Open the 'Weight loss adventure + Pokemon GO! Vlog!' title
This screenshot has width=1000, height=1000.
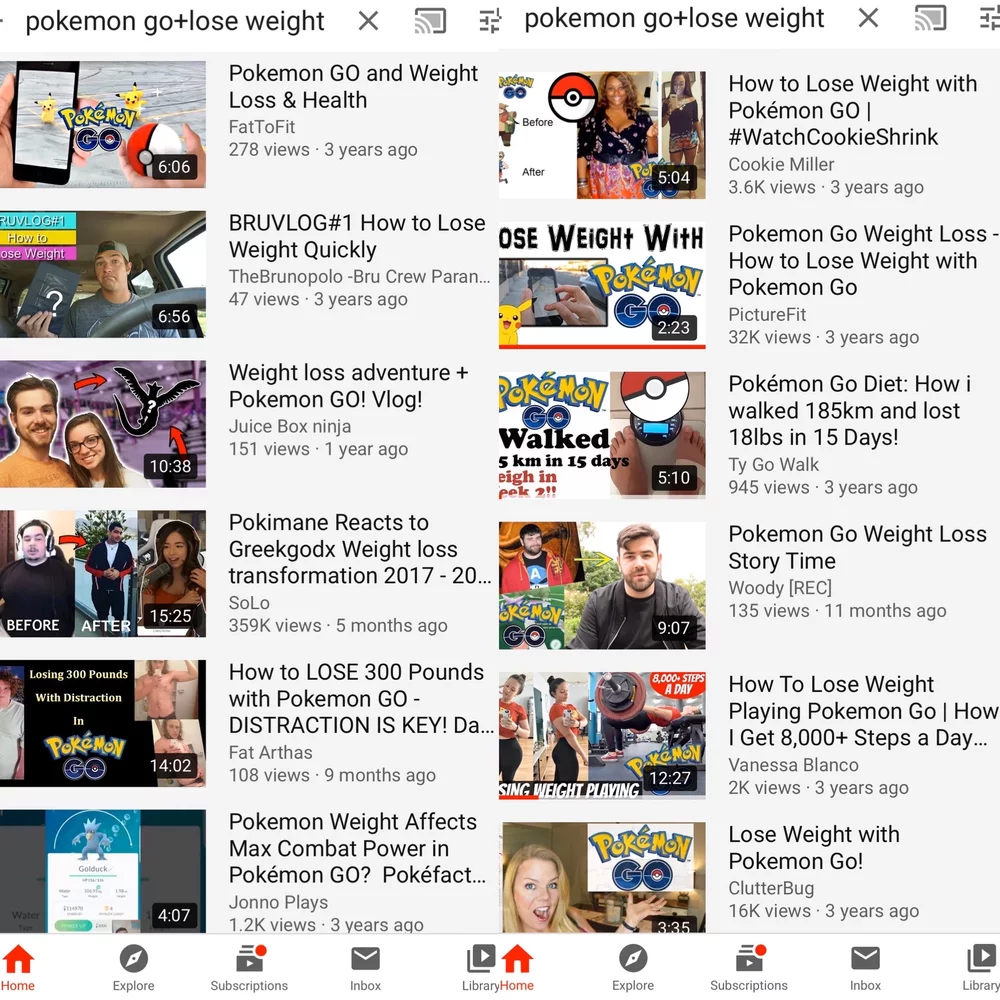[348, 386]
